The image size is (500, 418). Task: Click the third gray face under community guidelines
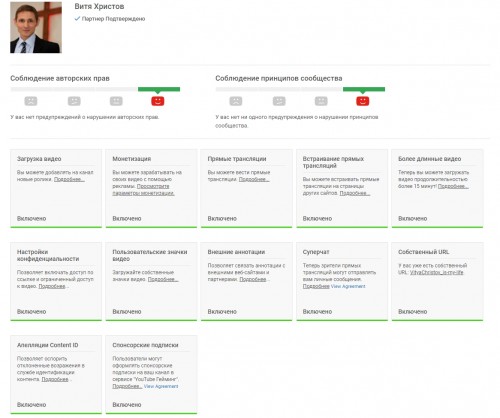[x=321, y=101]
